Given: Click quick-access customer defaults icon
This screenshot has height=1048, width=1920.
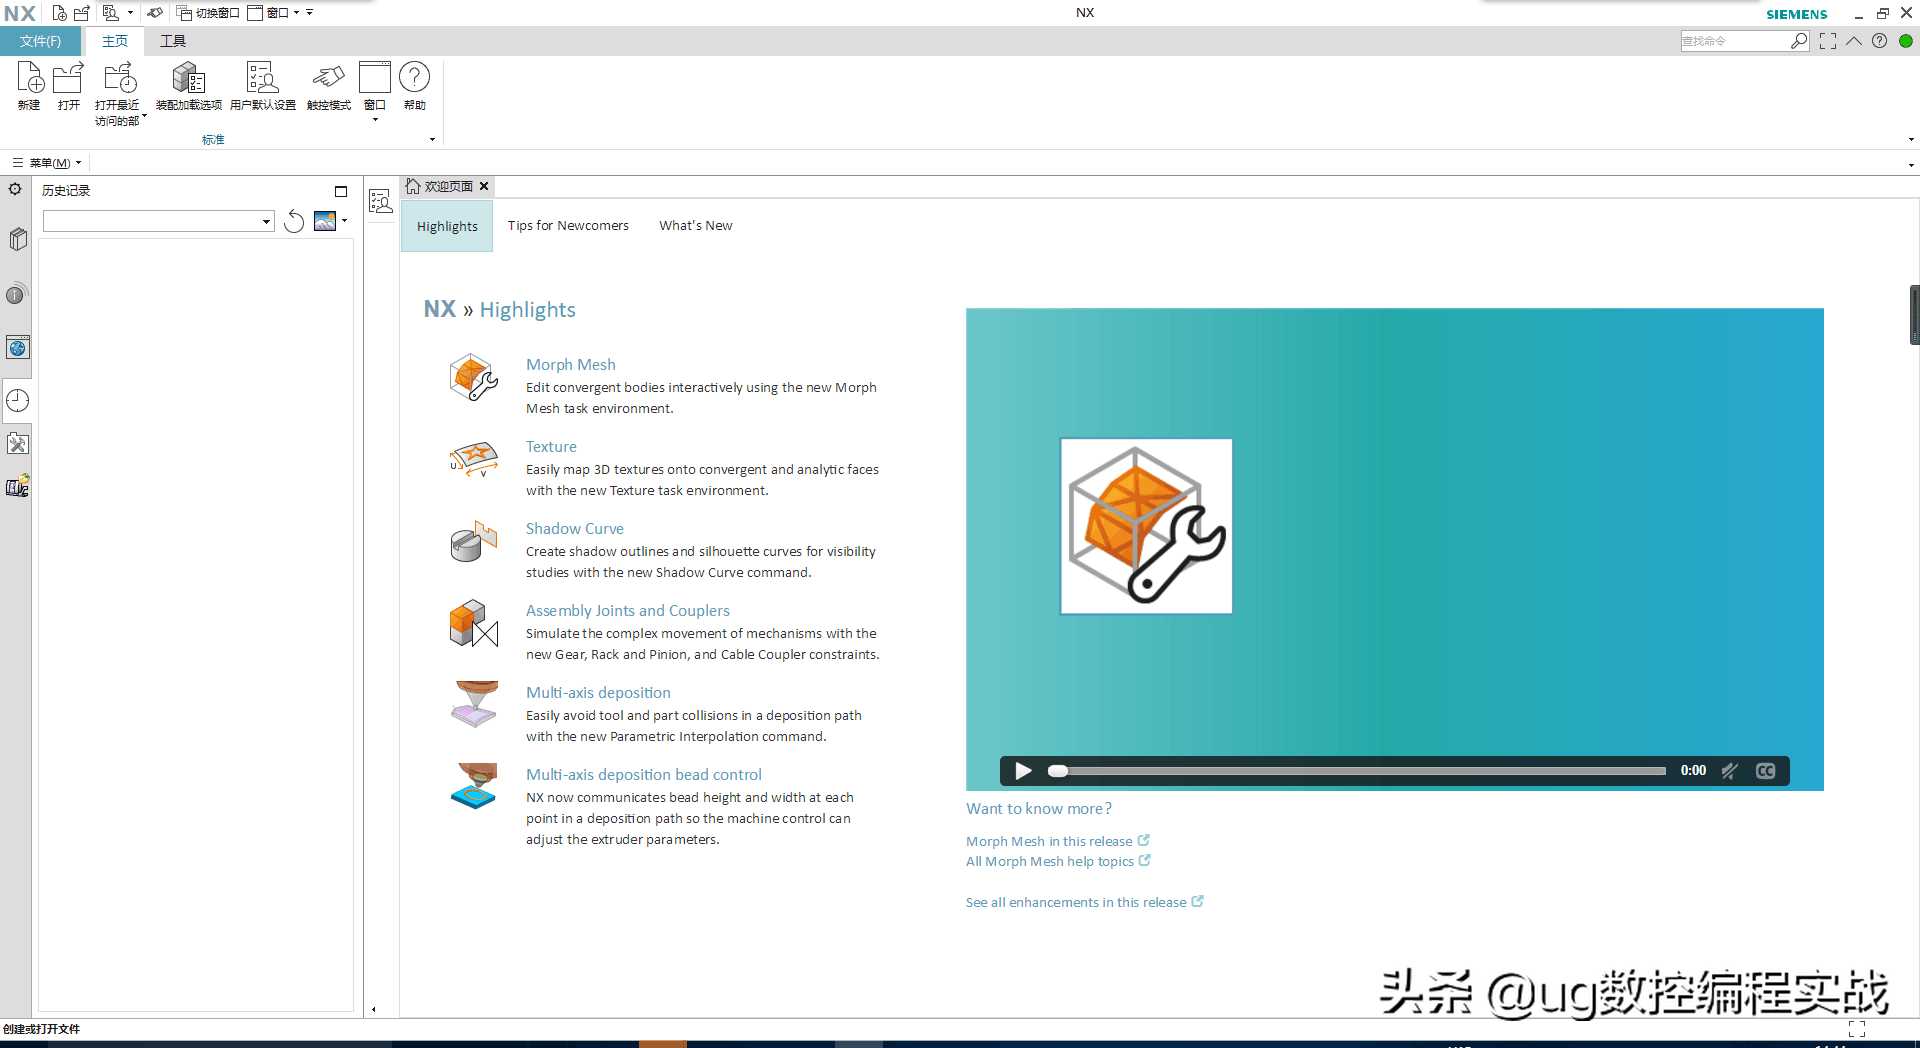Looking at the screenshot, I should [111, 13].
